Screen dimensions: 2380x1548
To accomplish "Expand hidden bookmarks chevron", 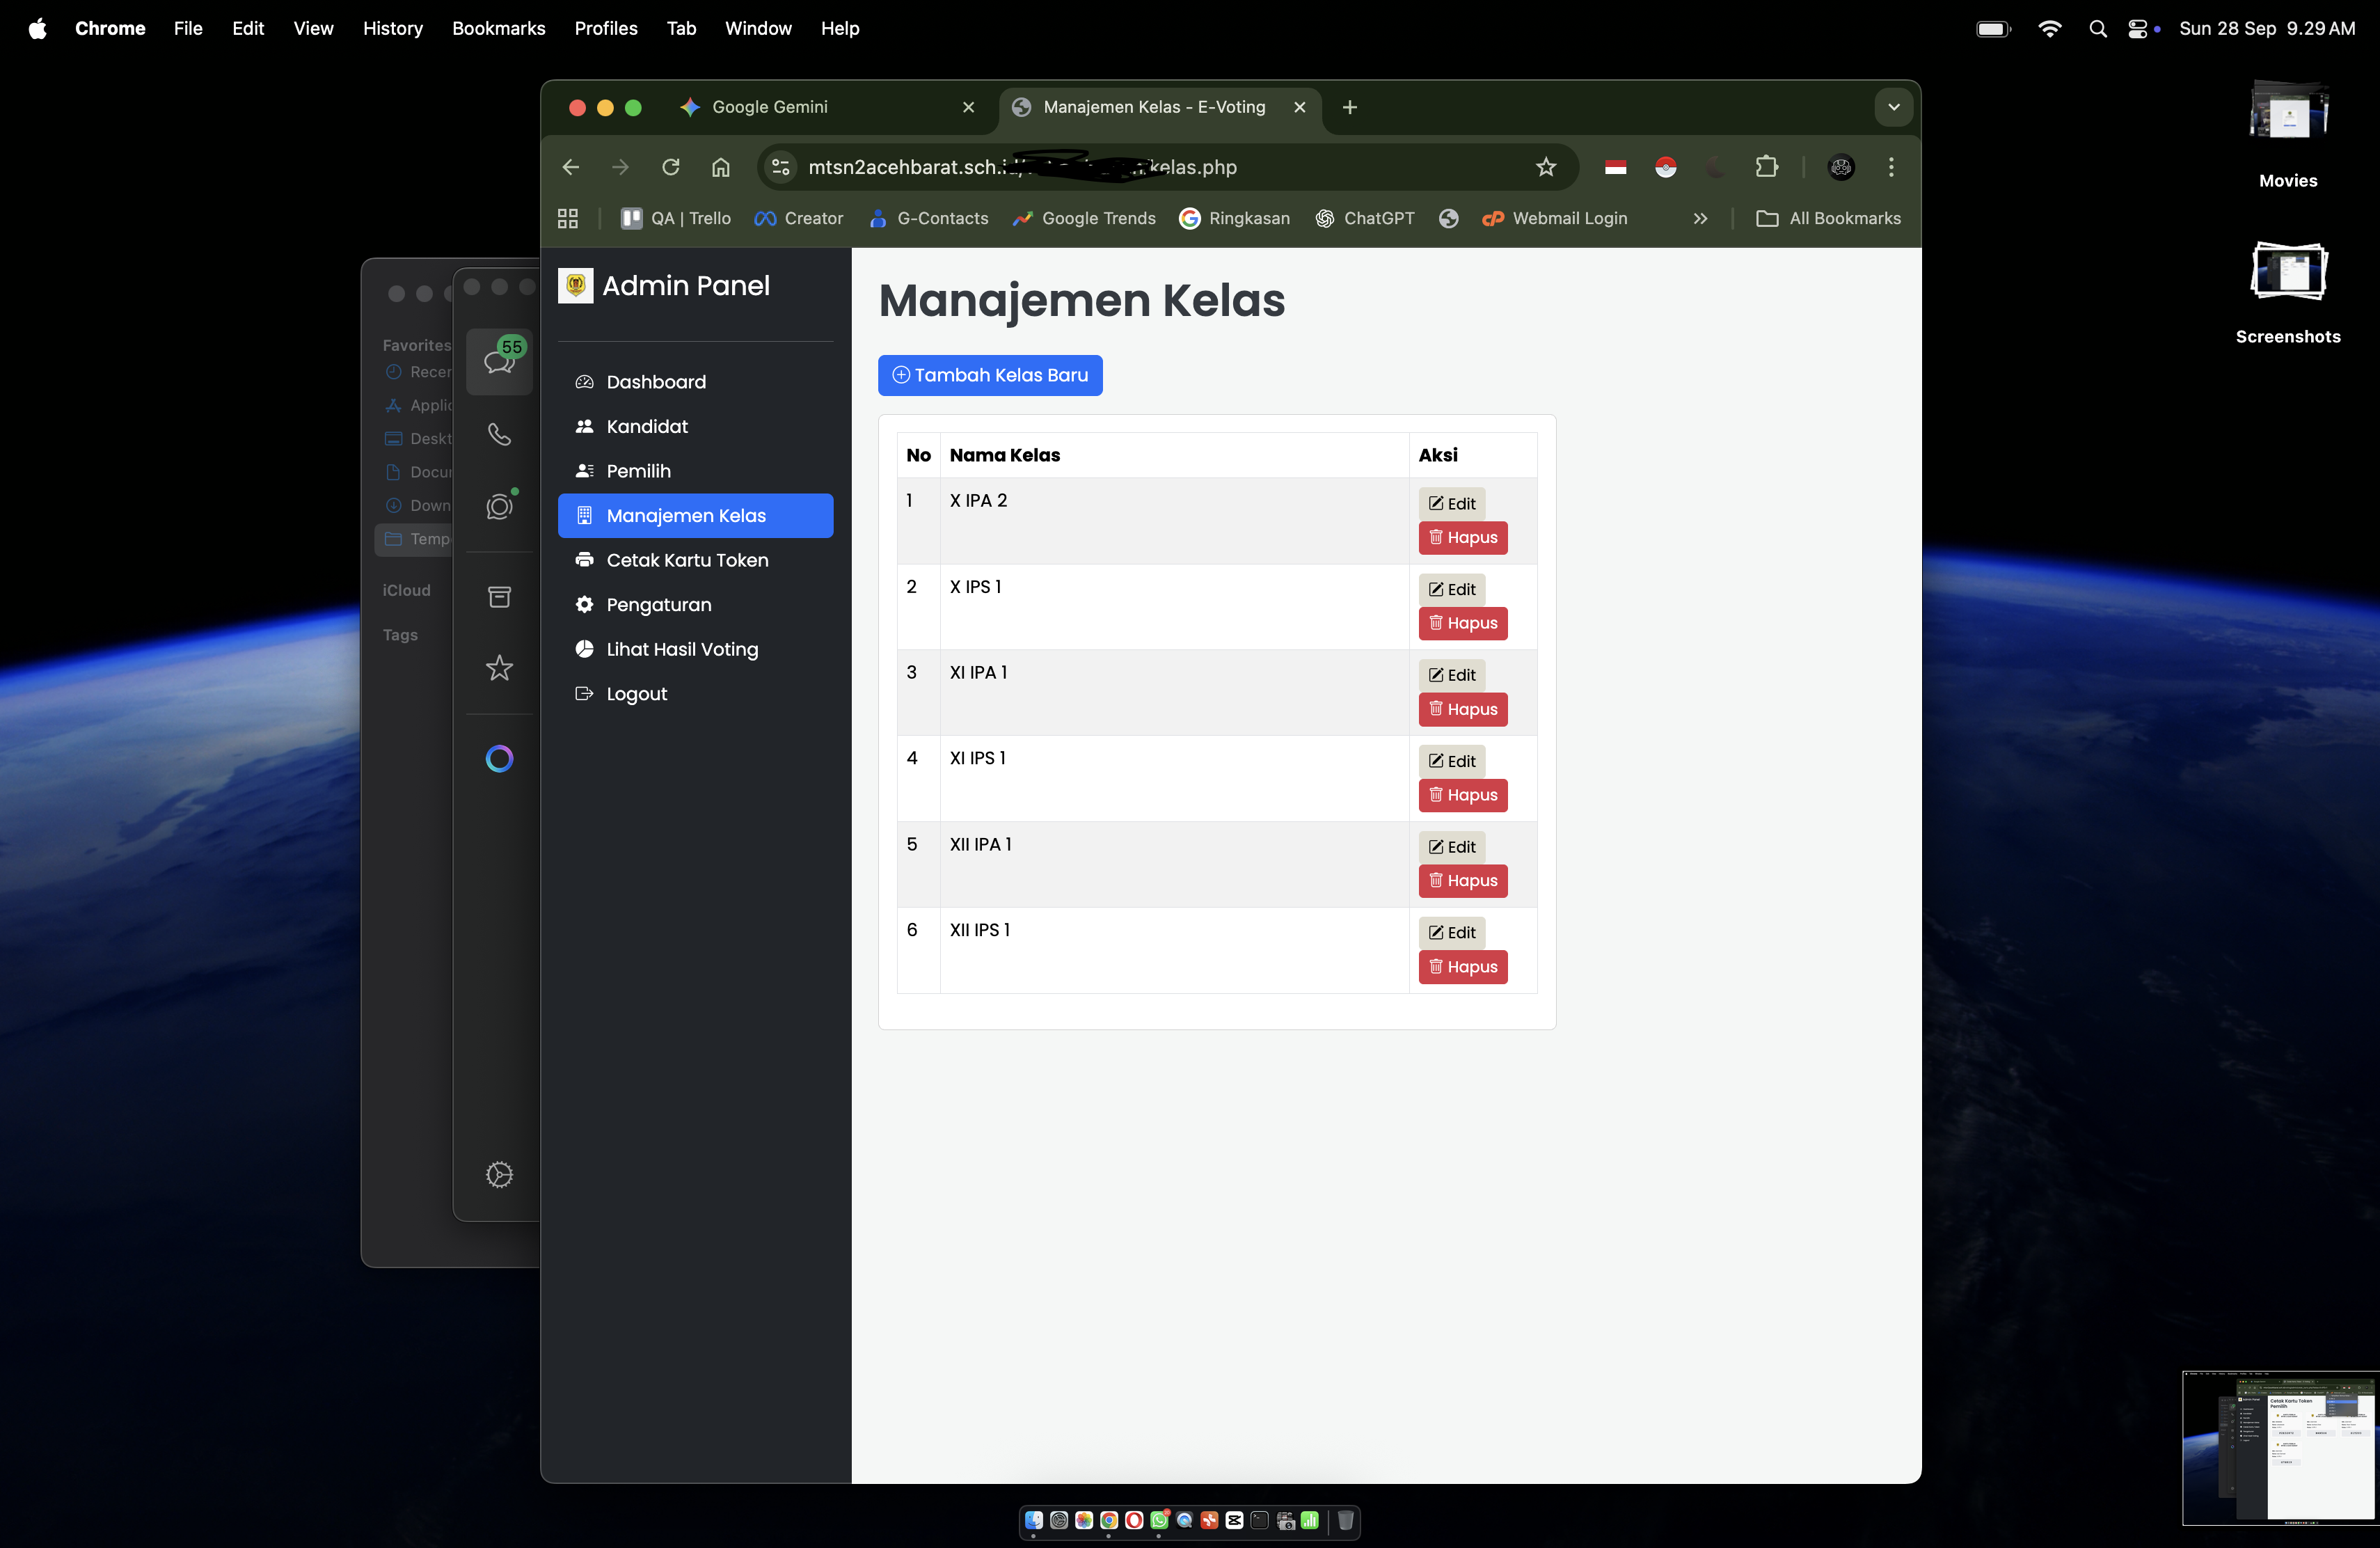I will tap(1700, 218).
